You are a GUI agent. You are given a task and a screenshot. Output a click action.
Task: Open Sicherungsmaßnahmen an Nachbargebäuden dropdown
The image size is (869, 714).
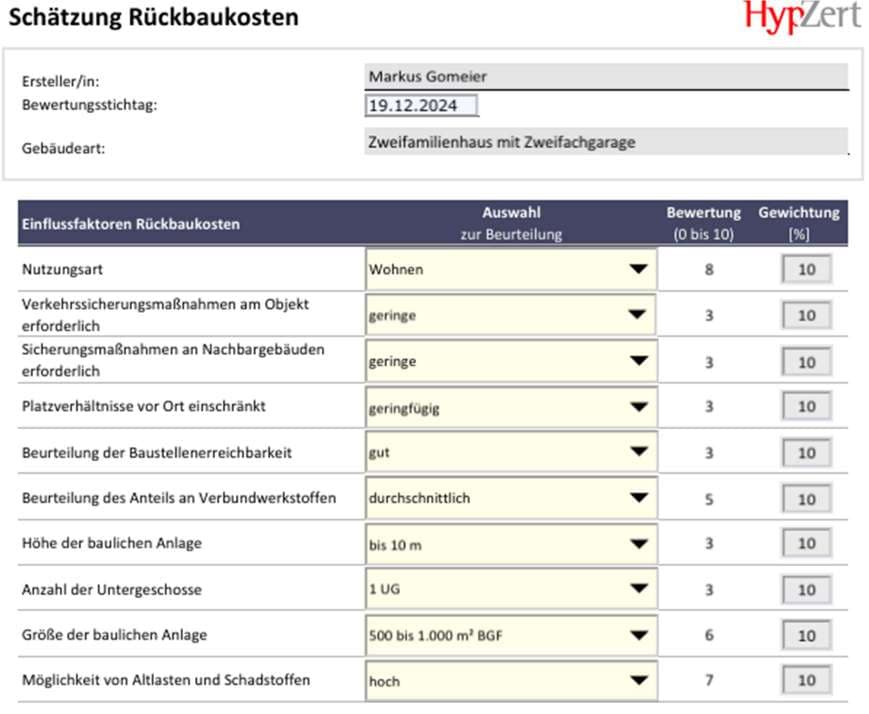(638, 361)
